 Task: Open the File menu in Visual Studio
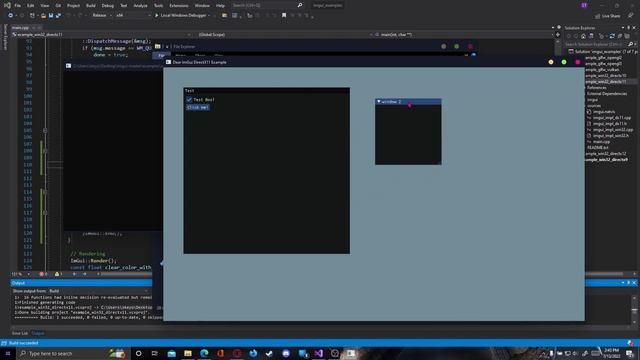(x=18, y=6)
